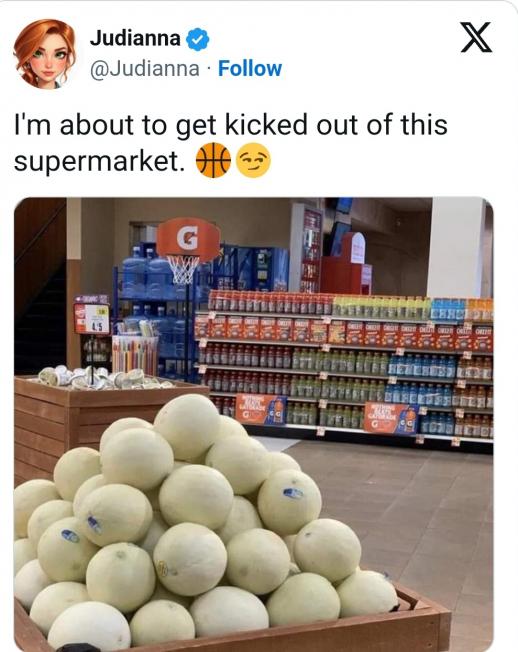Click the right orange Gatorade shelf sign
The image size is (518, 652).
391,417
